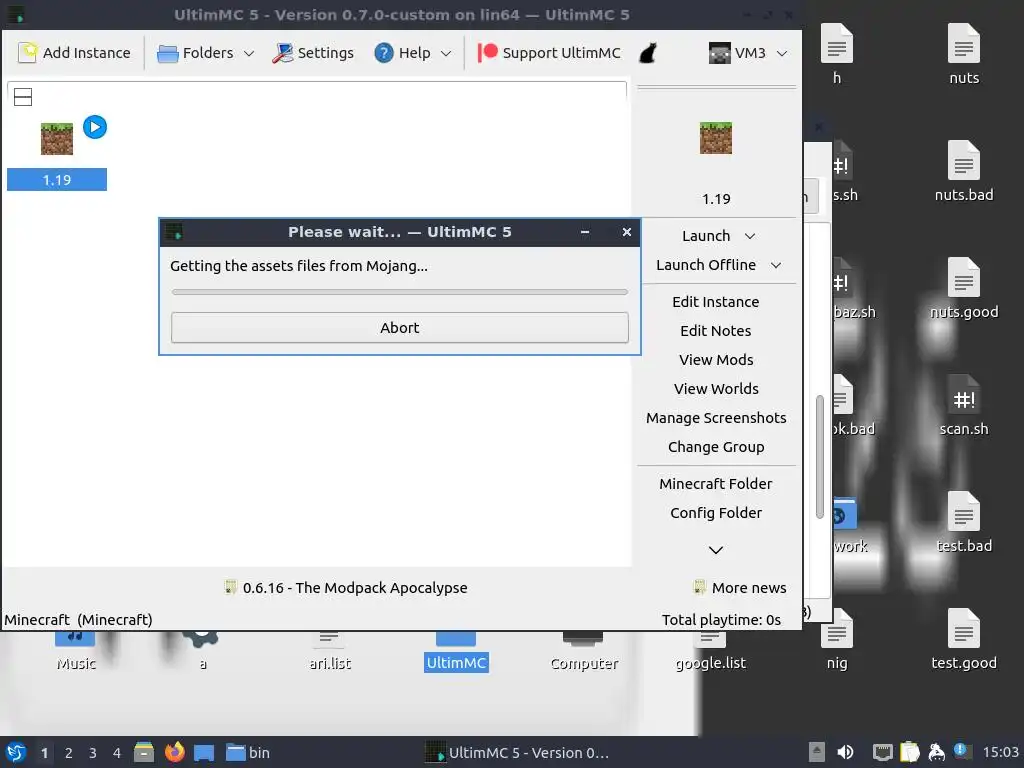This screenshot has width=1024, height=768.
Task: Open the Folders dropdown arrow
Action: click(x=249, y=54)
